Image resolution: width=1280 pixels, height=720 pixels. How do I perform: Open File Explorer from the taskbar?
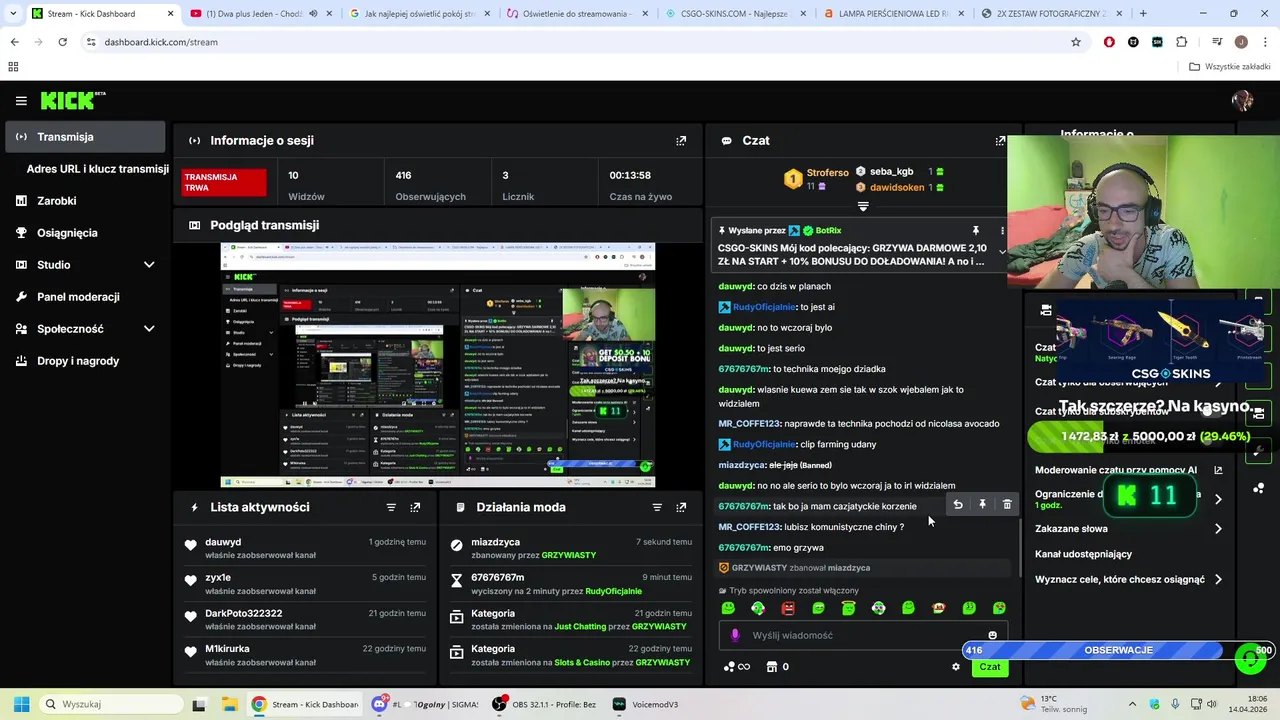click(x=229, y=704)
